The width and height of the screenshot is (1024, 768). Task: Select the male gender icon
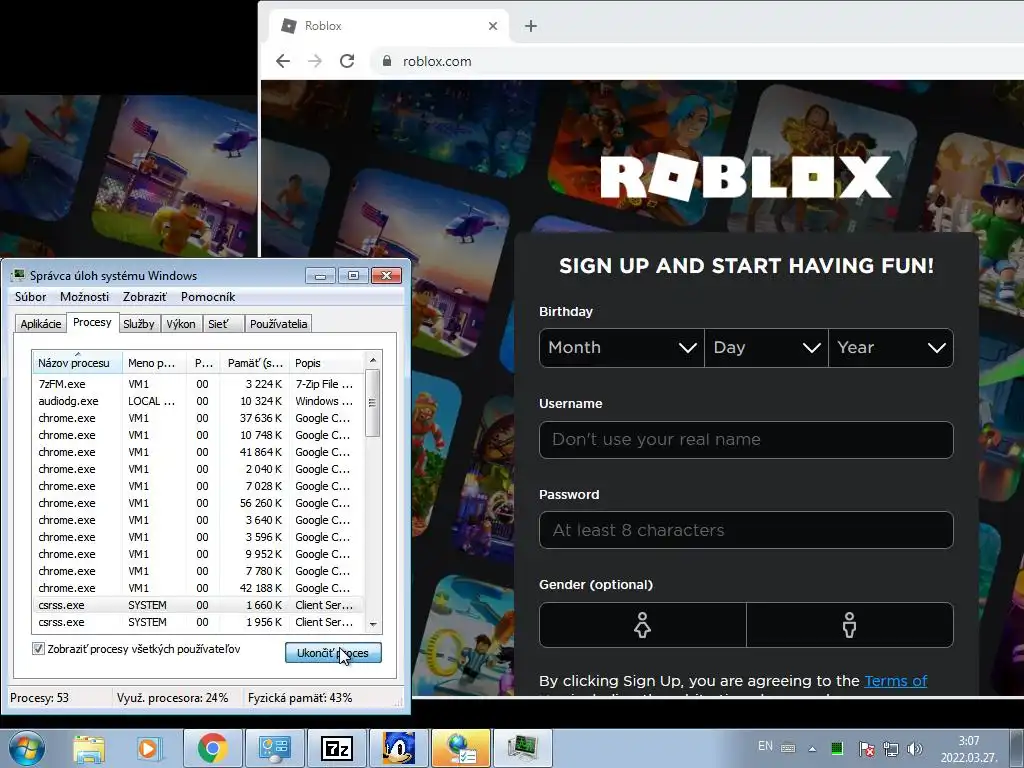click(849, 625)
